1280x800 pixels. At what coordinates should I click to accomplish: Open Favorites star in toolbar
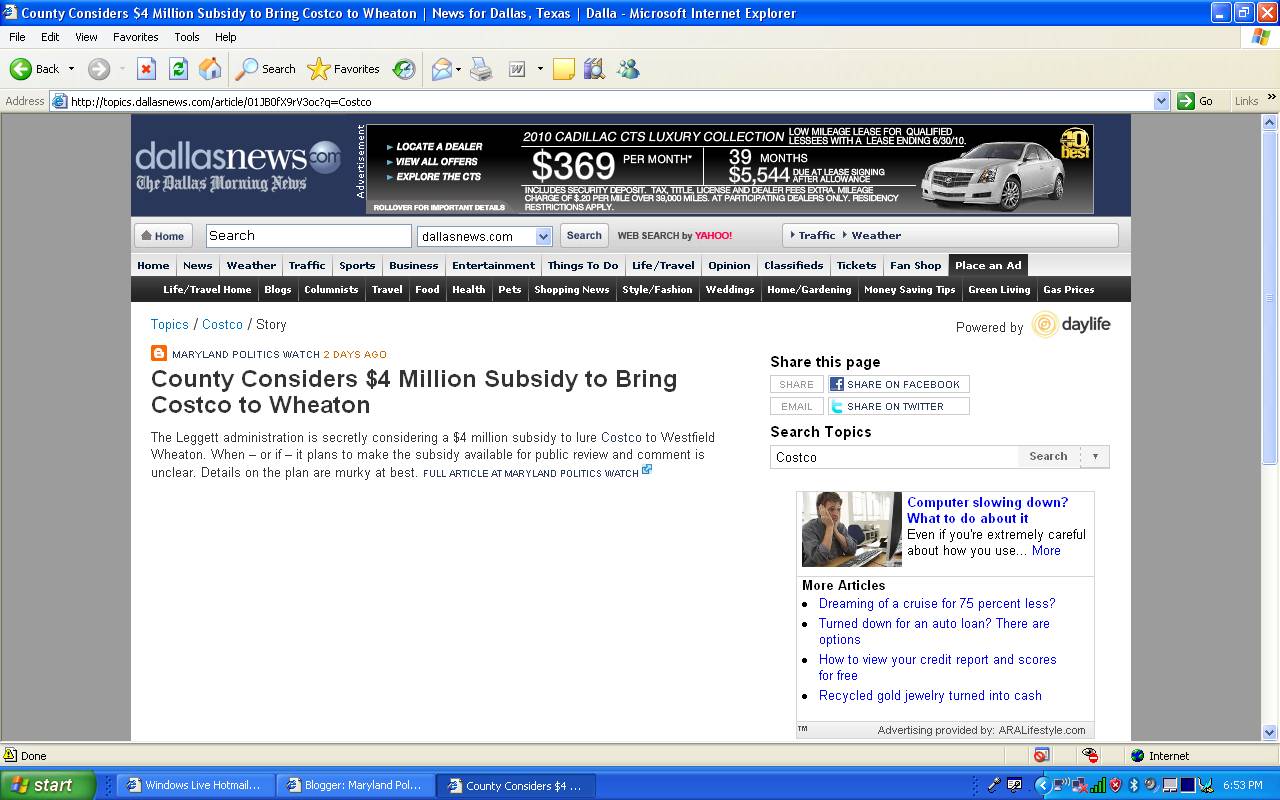pyautogui.click(x=318, y=69)
